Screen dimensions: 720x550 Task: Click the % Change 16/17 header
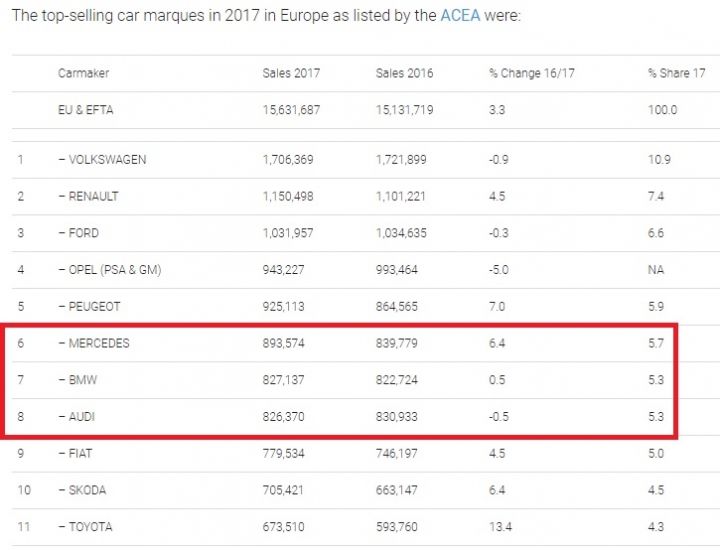532,73
